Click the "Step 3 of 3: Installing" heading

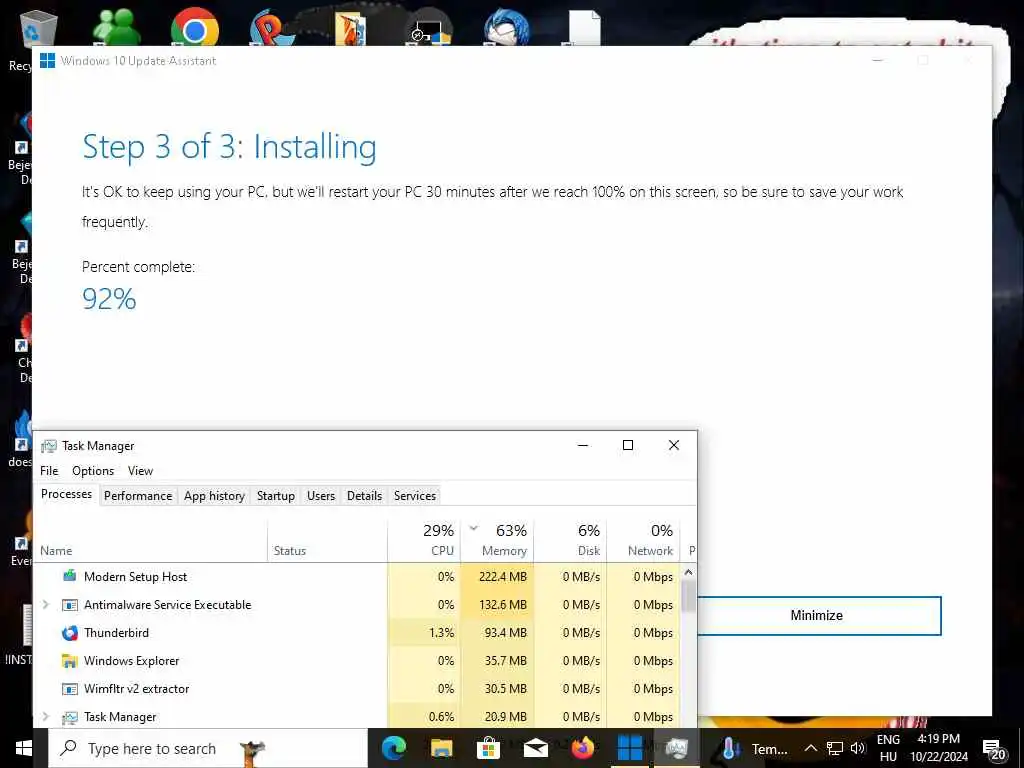tap(229, 147)
